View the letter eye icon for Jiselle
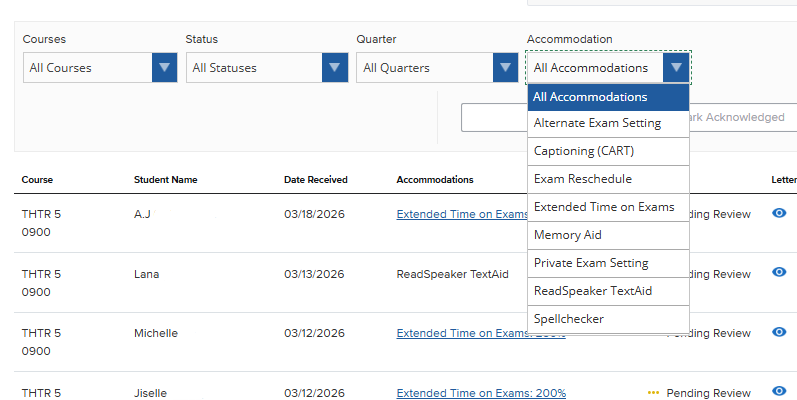797x400 pixels. [779, 391]
